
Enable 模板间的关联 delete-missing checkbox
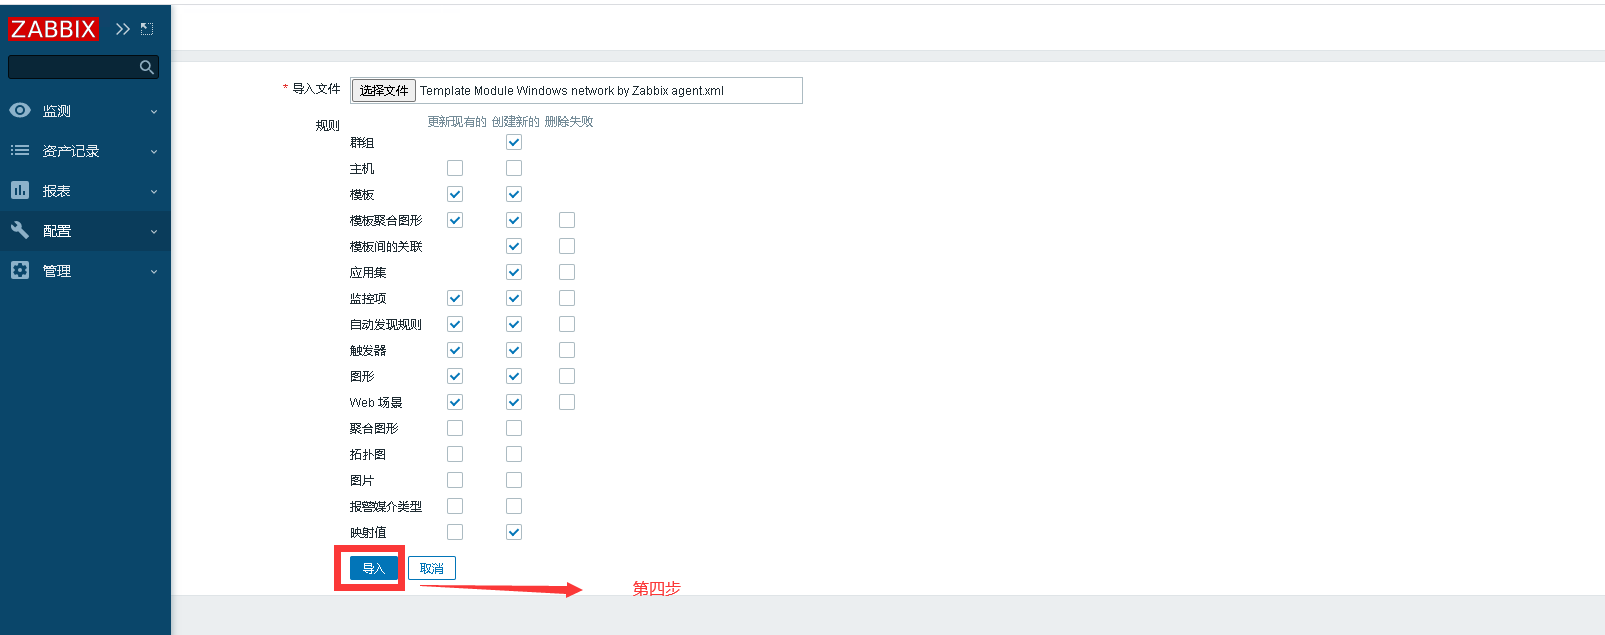point(567,246)
